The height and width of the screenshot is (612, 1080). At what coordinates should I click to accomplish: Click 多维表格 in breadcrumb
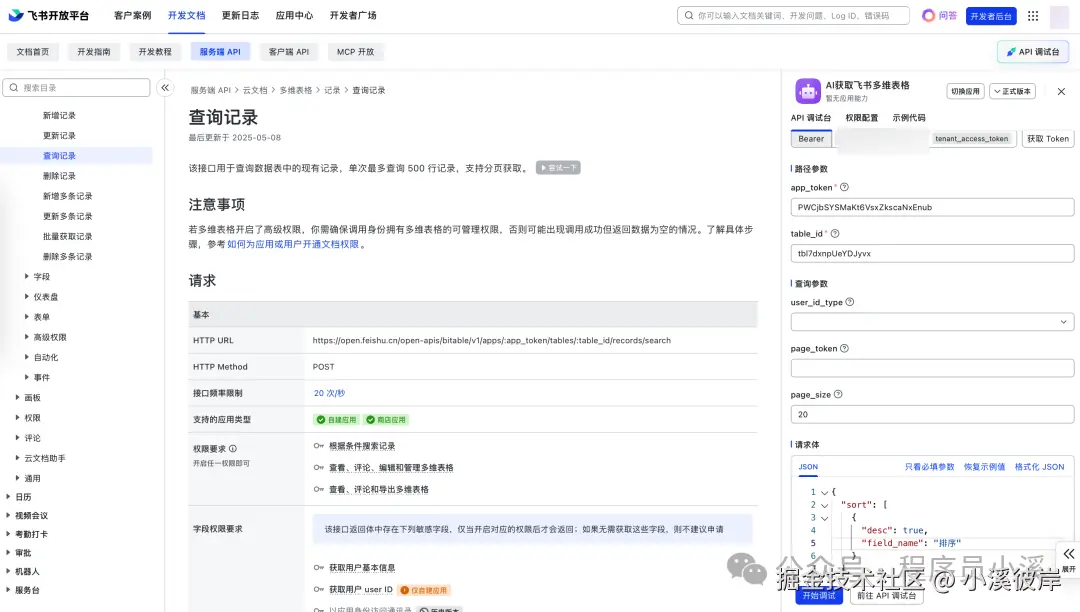coord(295,90)
